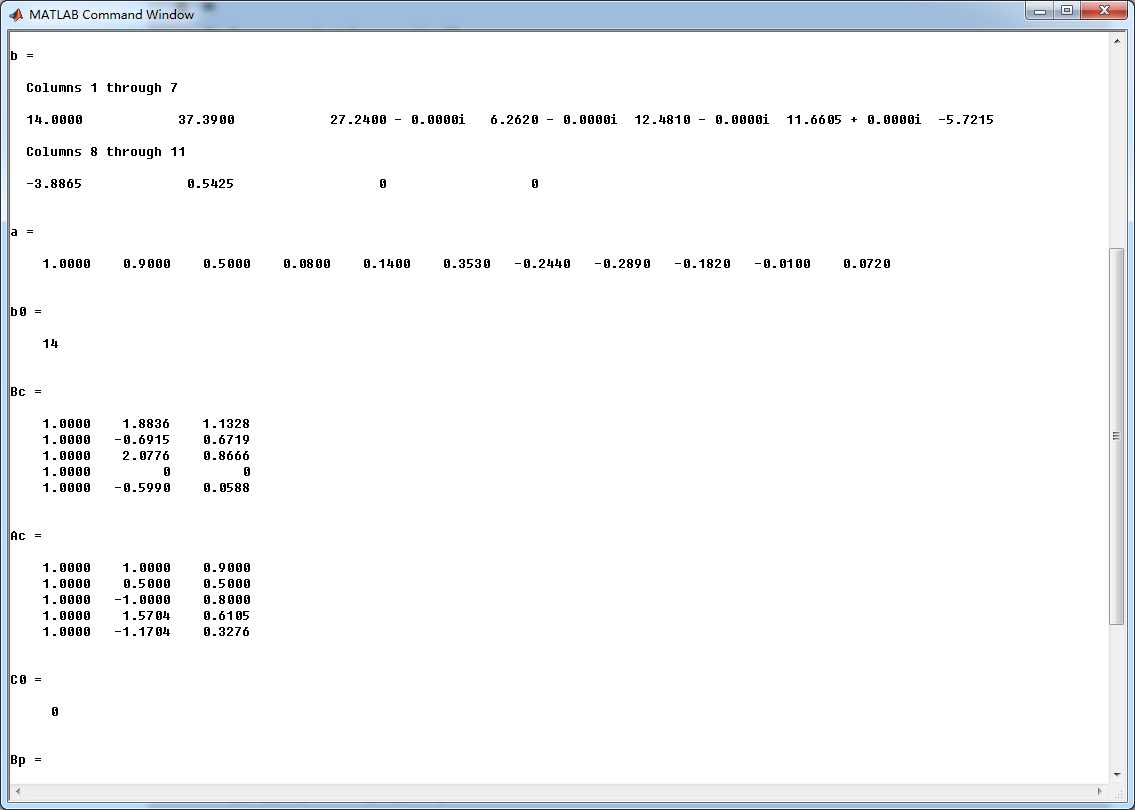Select value -0.0100 in a vector

coord(782,263)
